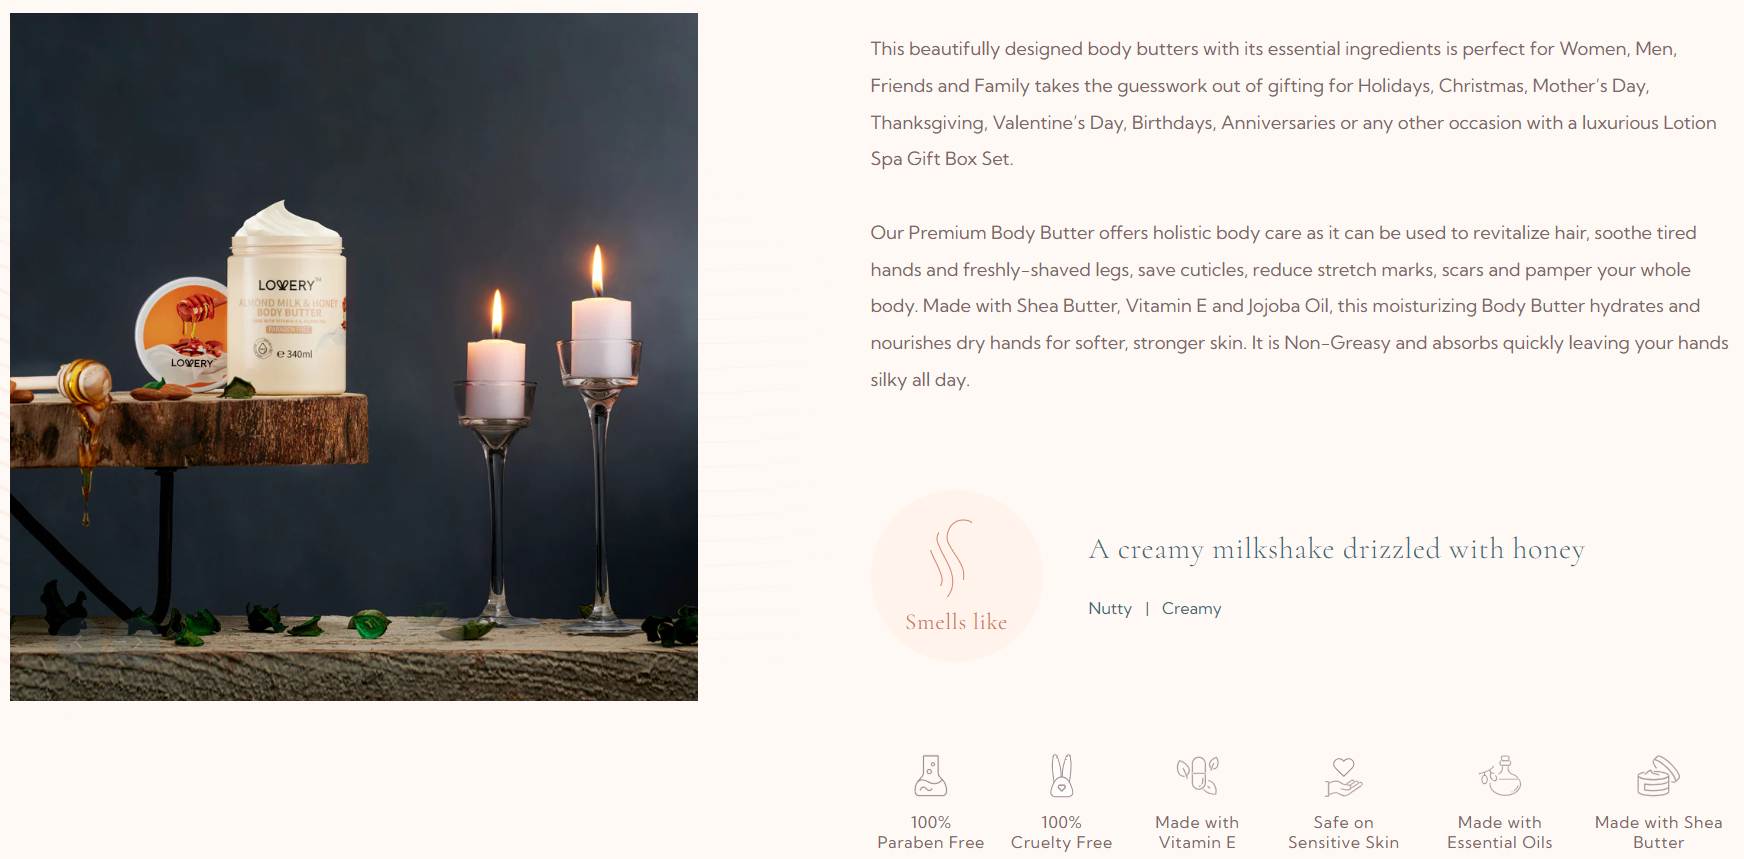Click the 100% Cruelty Free label
This screenshot has height=859, width=1744.
point(1061,832)
